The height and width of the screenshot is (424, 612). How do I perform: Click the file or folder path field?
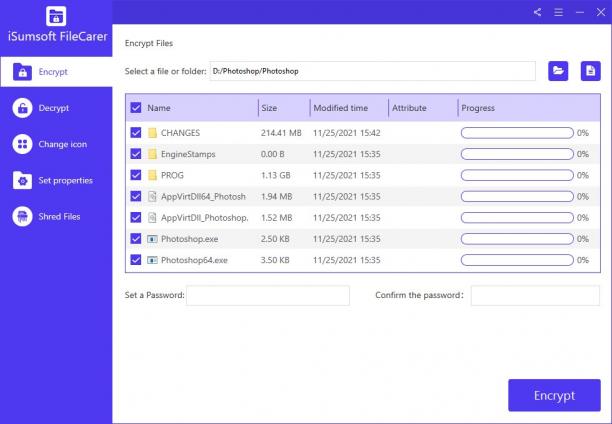pyautogui.click(x=373, y=71)
